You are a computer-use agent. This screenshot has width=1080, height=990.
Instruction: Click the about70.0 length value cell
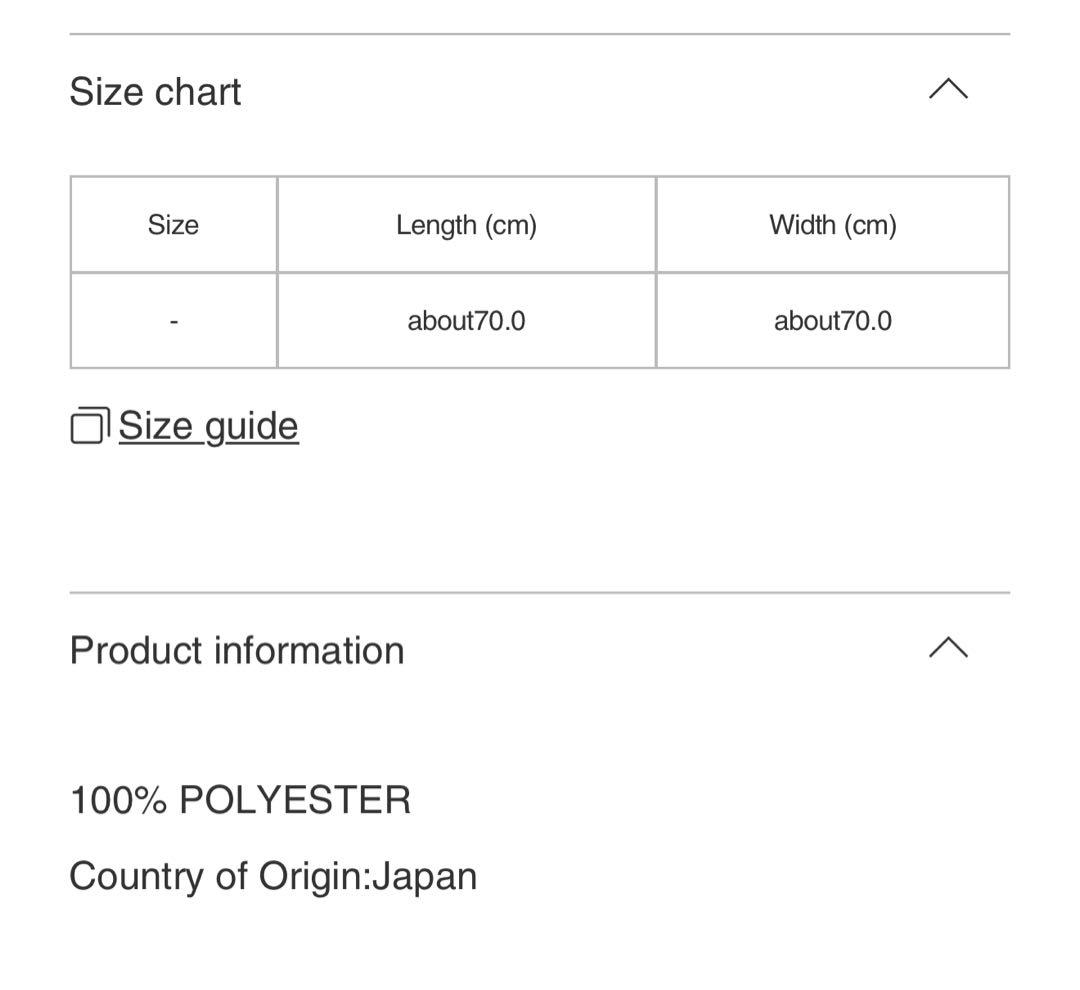click(466, 321)
